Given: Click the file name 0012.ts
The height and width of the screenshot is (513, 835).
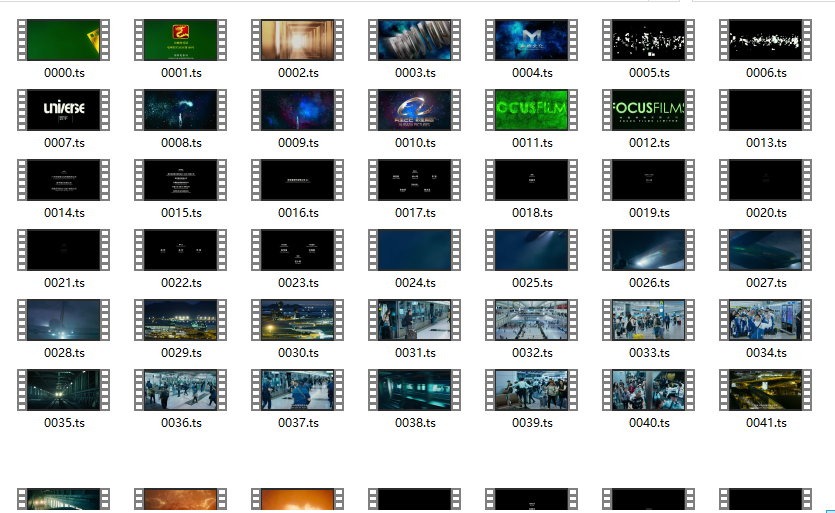Looking at the screenshot, I should pos(649,143).
